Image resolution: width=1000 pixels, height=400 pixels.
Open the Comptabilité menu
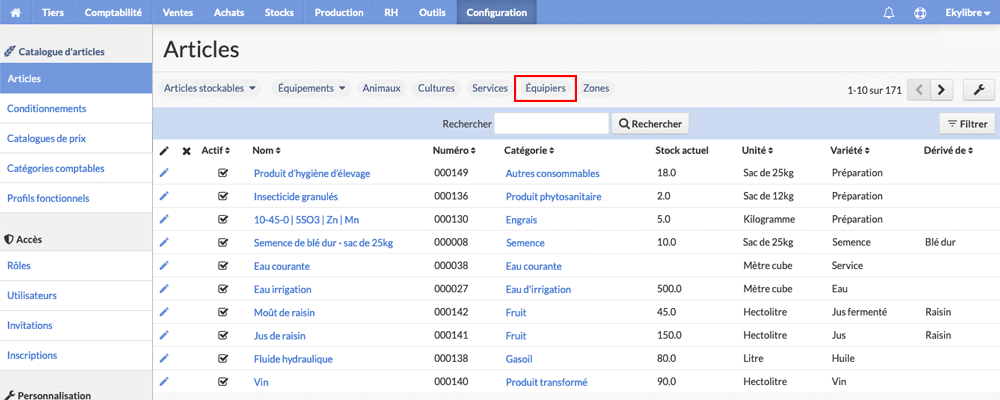113,12
